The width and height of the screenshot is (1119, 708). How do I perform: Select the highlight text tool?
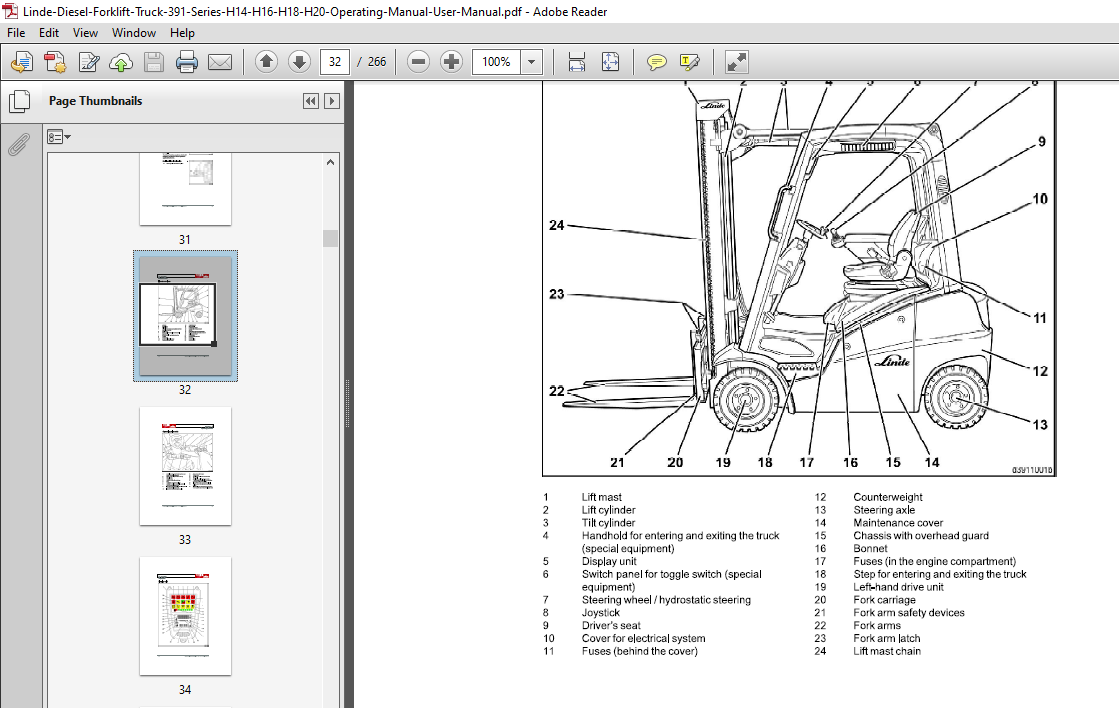(x=690, y=62)
